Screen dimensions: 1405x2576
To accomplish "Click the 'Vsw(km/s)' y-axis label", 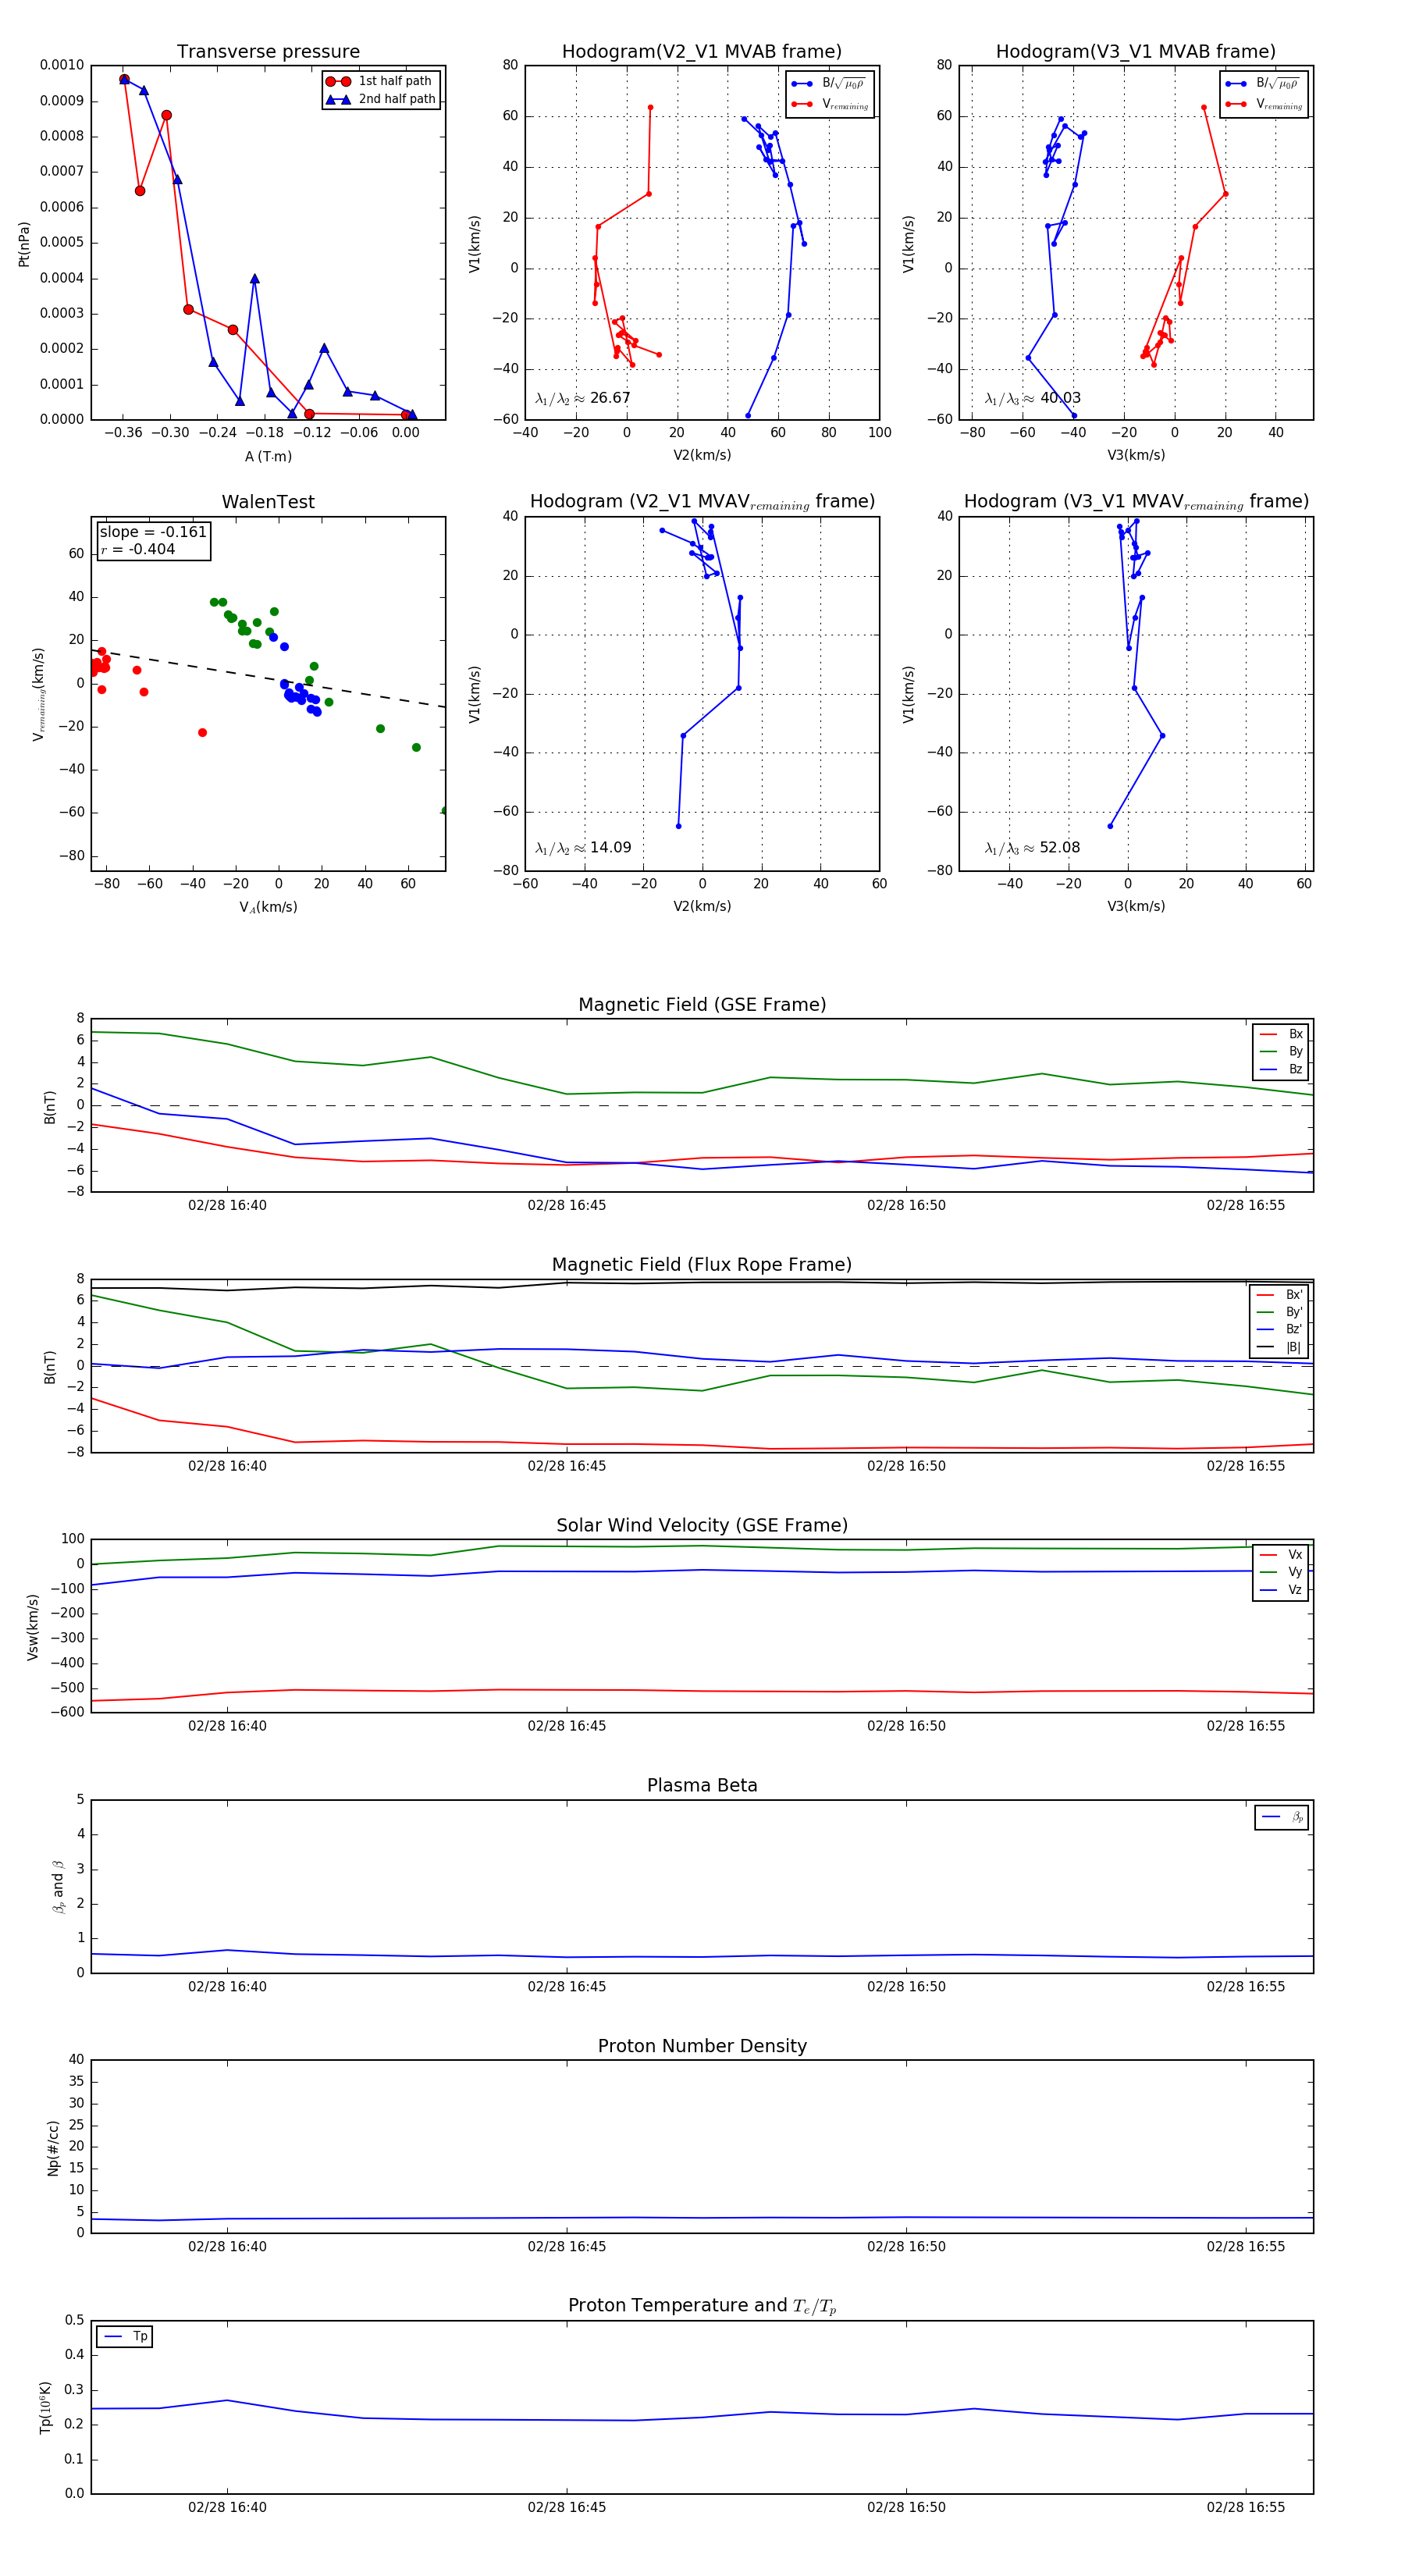I will [32, 1627].
